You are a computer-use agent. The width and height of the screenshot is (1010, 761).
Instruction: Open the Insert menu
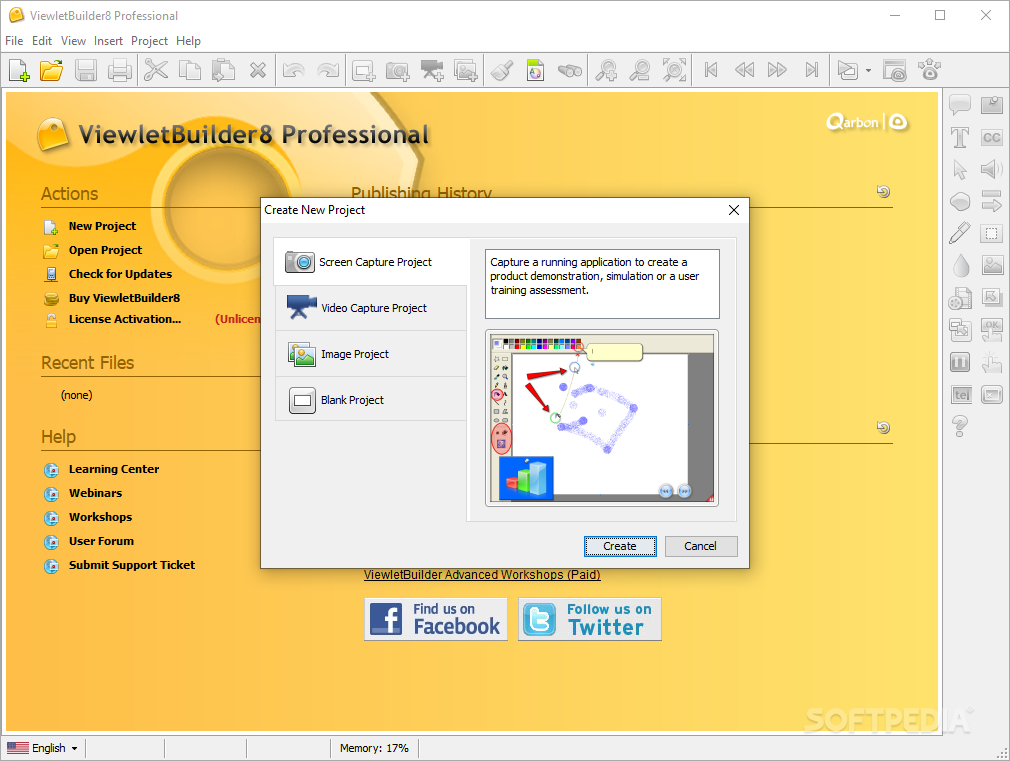108,41
